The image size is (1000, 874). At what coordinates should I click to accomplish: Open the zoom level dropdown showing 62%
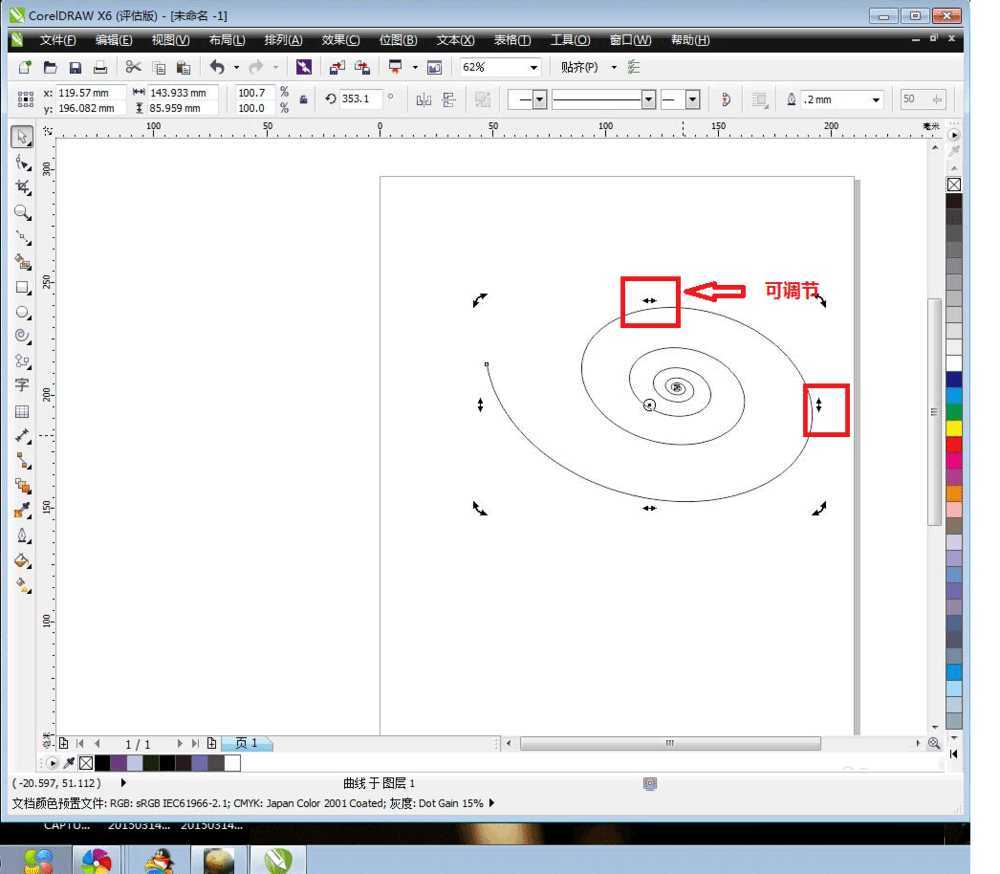click(533, 67)
